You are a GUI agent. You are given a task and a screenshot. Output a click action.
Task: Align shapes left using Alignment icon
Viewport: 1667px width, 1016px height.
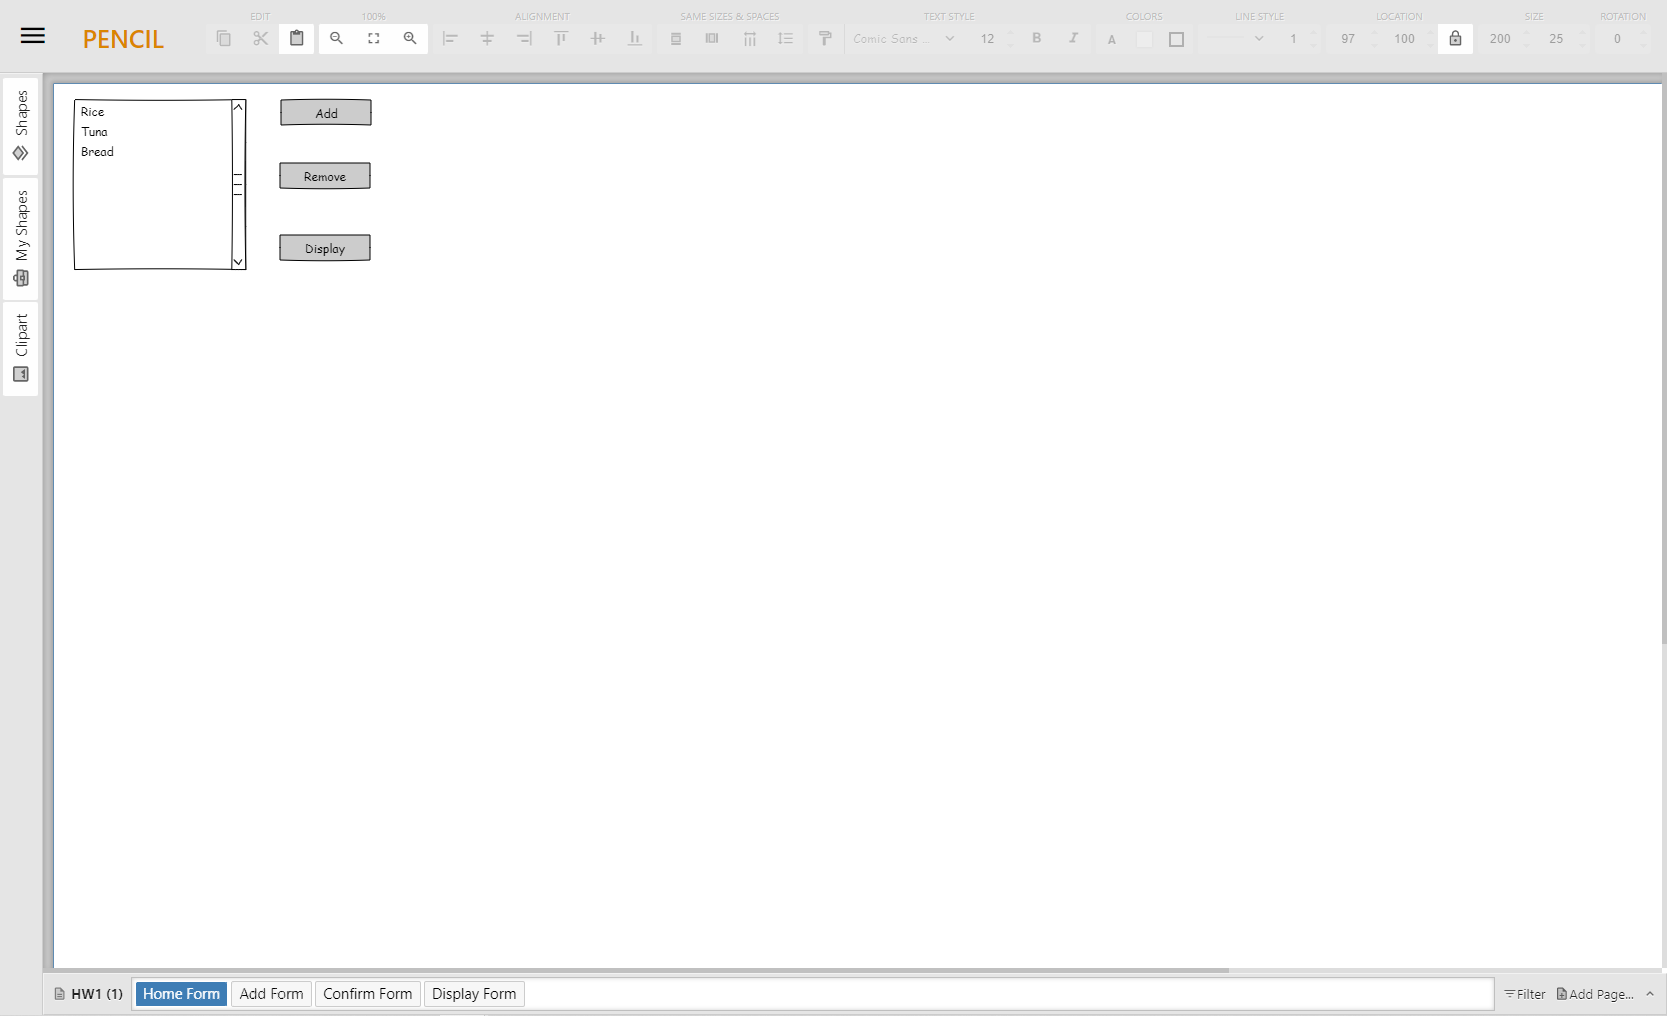pyautogui.click(x=450, y=39)
